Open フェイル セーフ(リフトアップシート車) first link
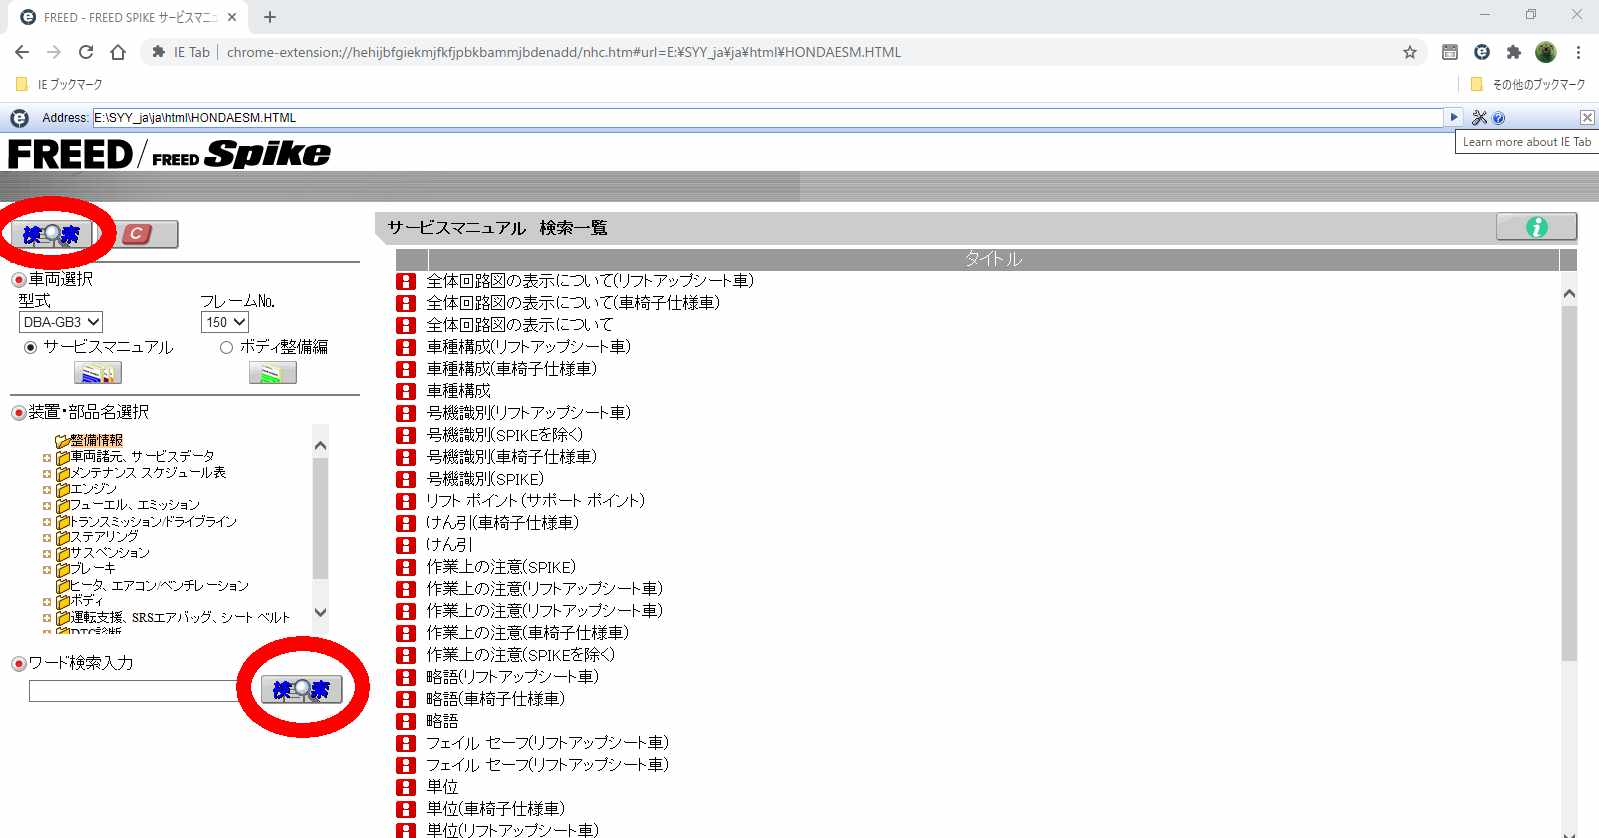 [548, 743]
